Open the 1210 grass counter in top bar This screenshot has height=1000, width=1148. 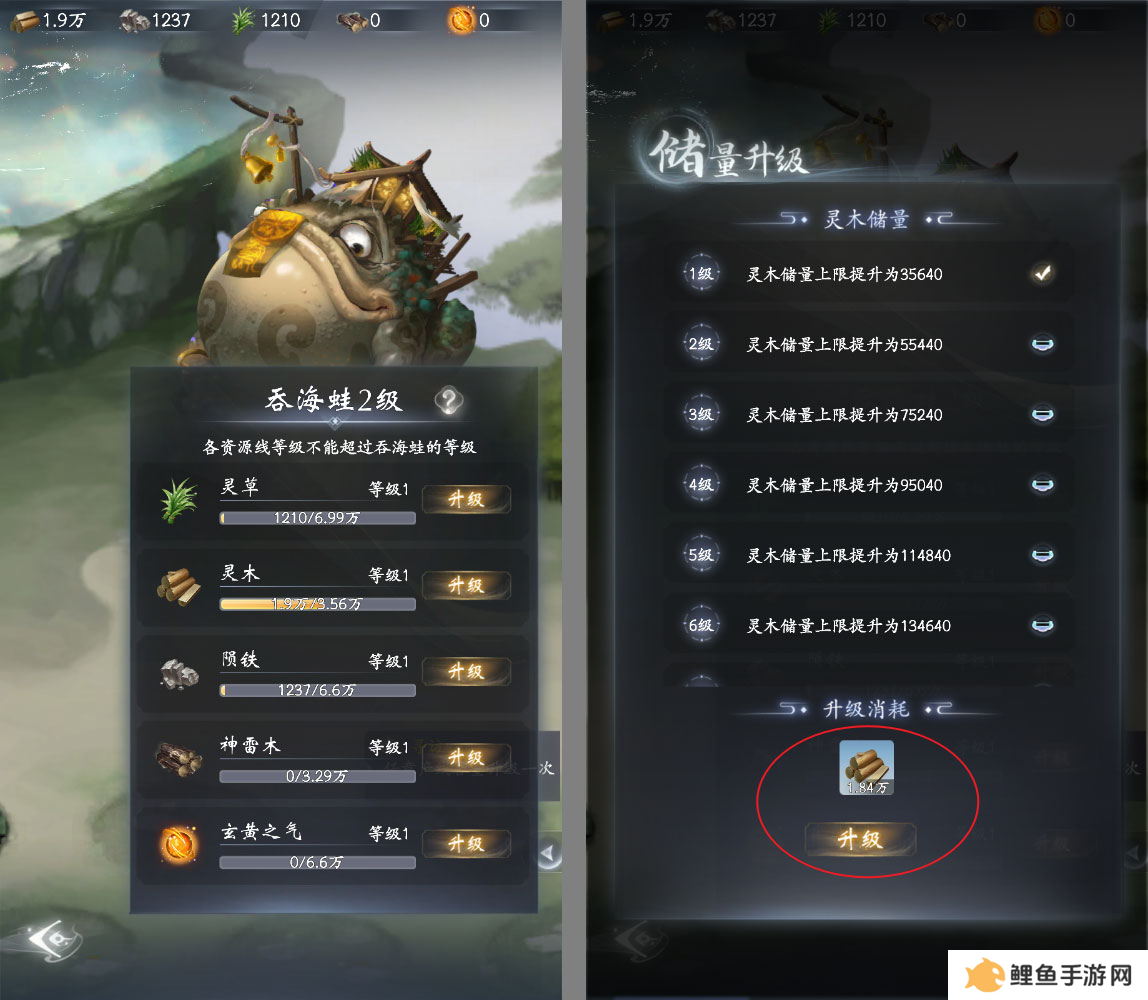click(x=266, y=20)
